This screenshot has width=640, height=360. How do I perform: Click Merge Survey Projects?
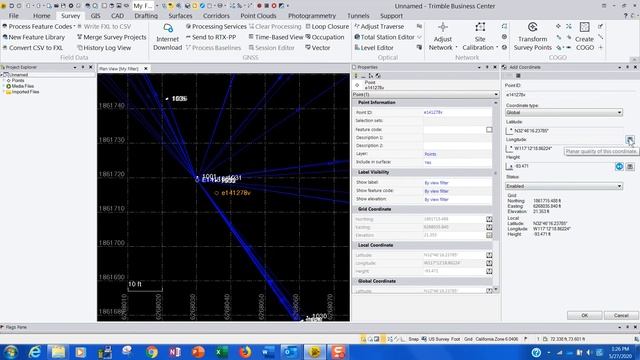coord(111,37)
